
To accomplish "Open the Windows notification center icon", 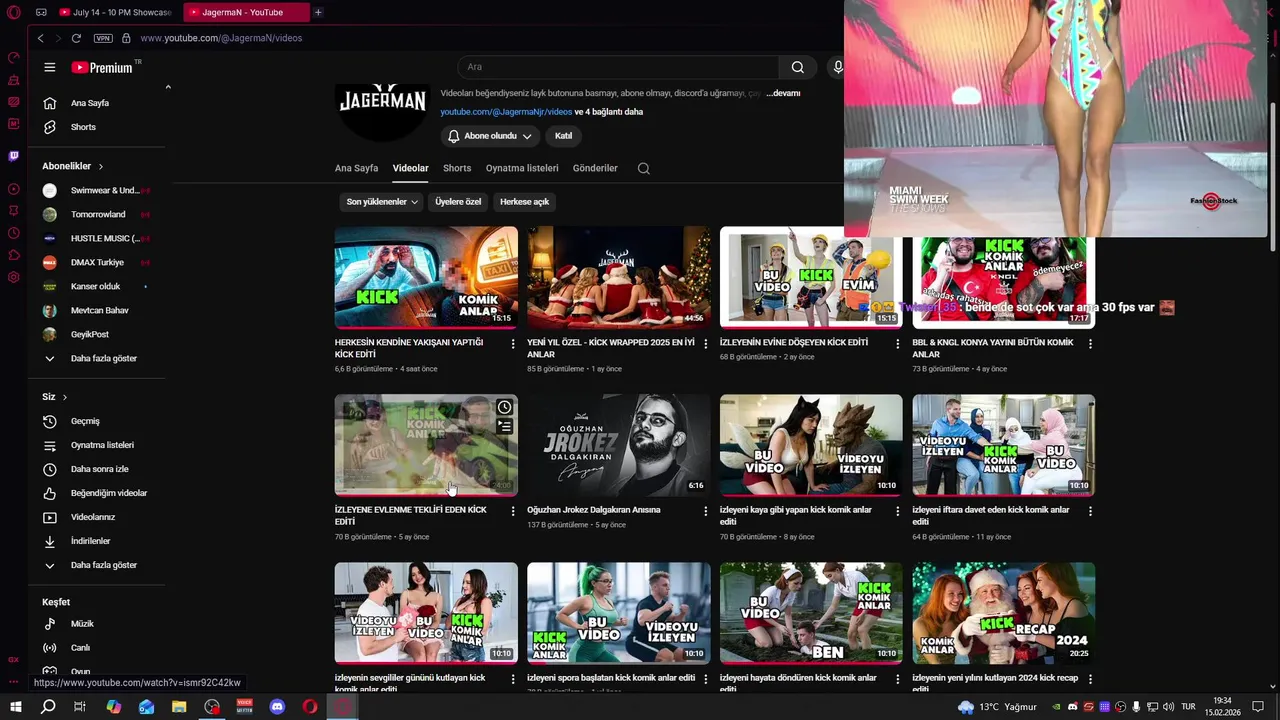I will tap(1258, 707).
